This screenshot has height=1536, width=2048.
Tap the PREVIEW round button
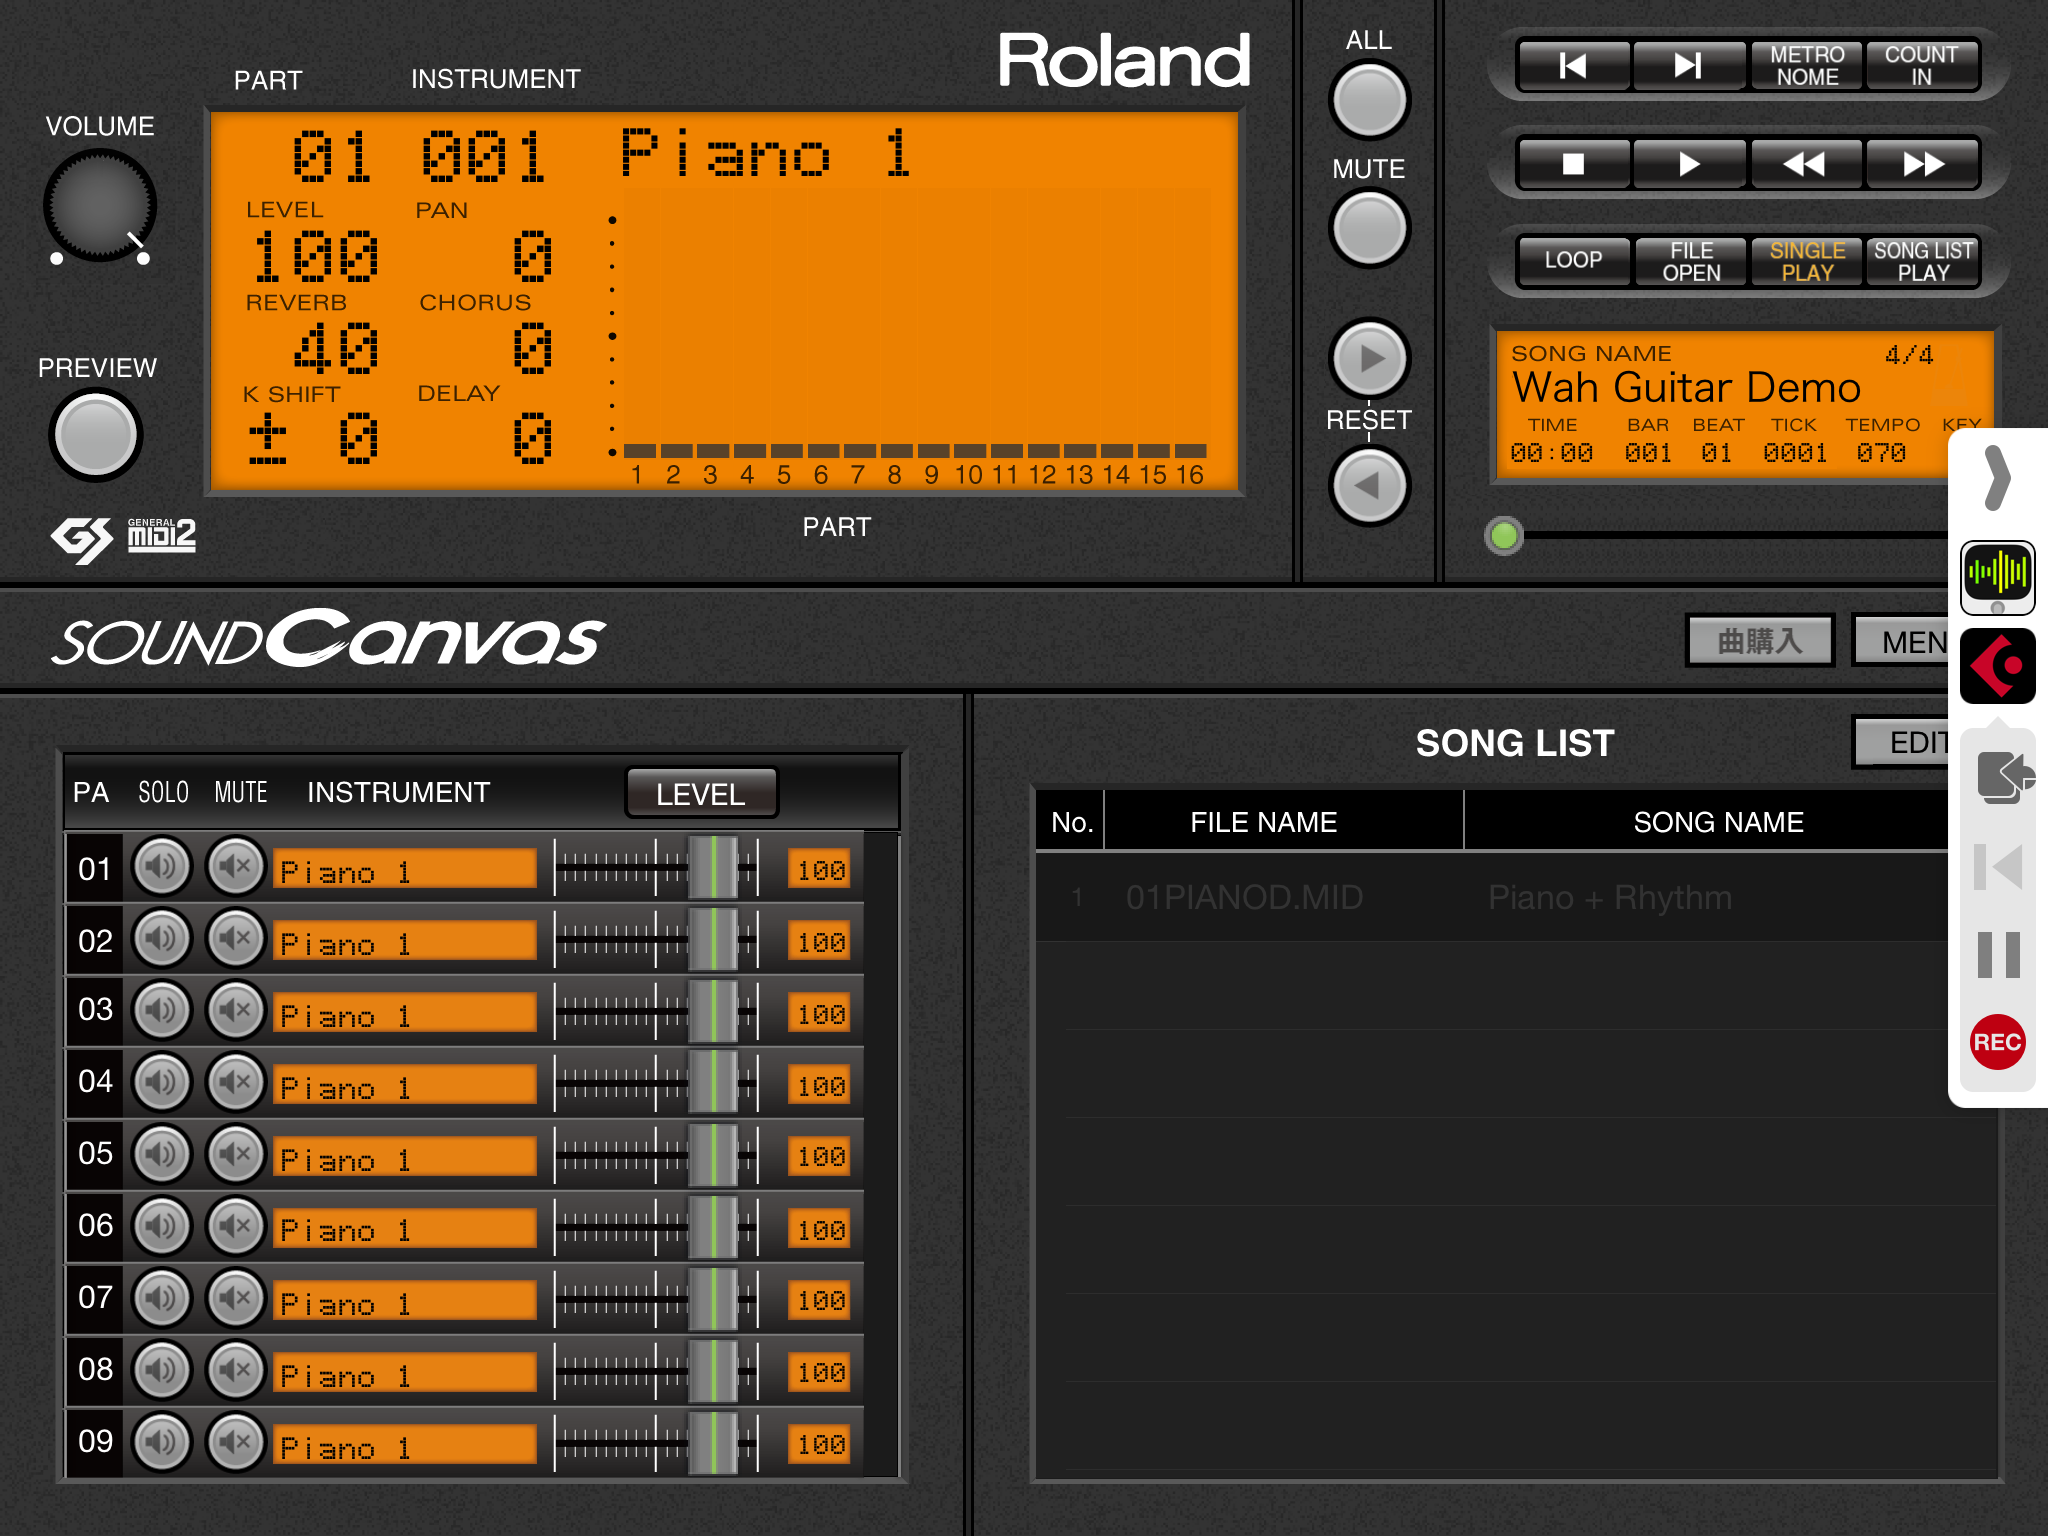tap(96, 435)
